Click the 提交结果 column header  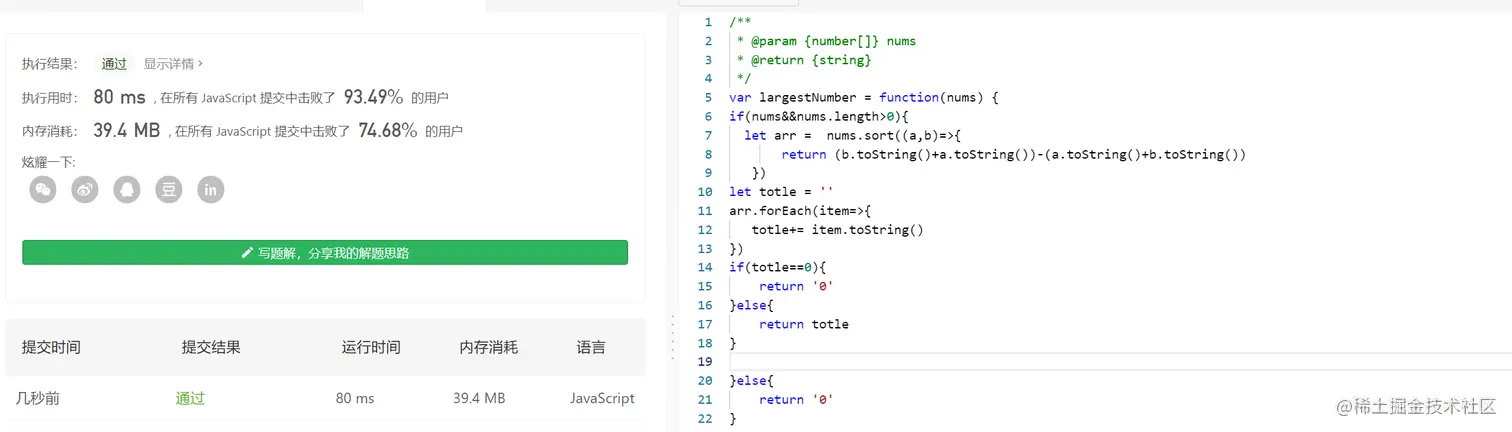(x=211, y=347)
